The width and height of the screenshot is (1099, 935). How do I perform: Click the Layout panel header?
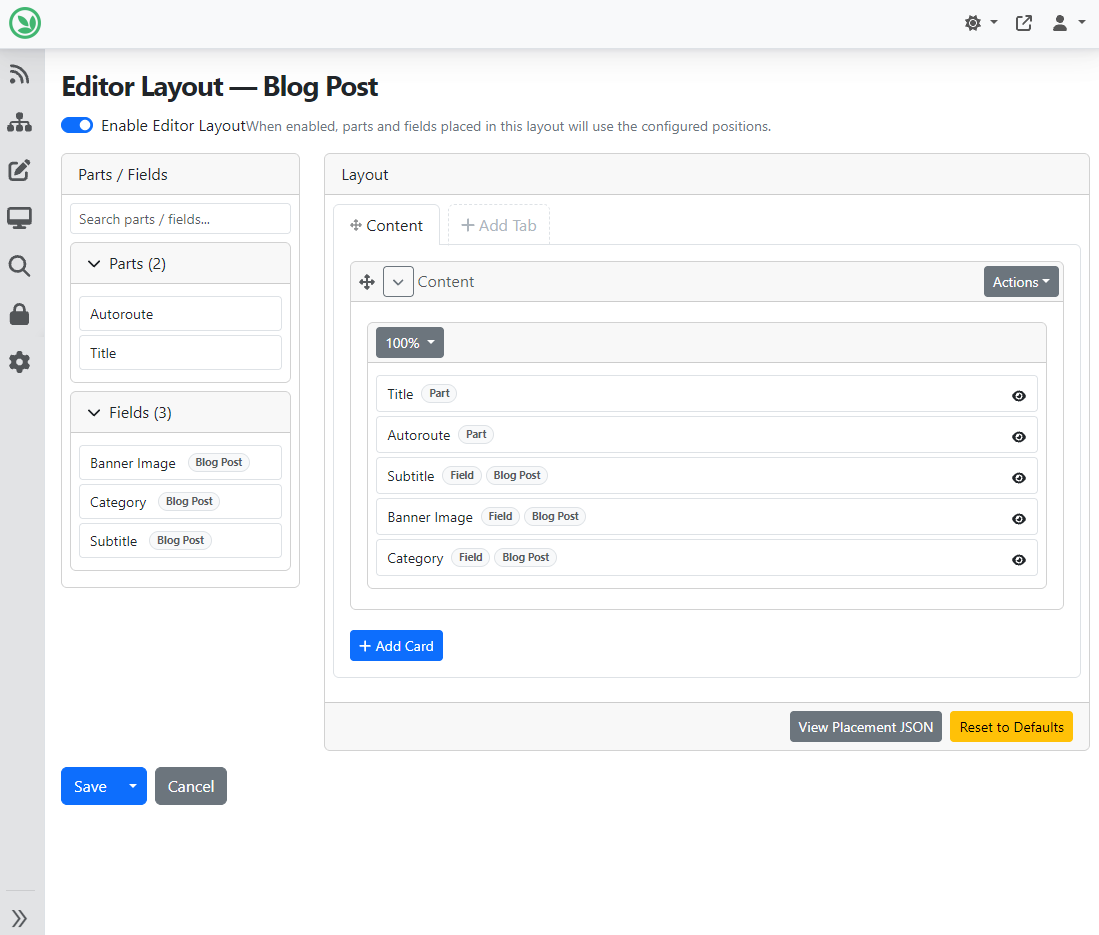click(x=706, y=175)
